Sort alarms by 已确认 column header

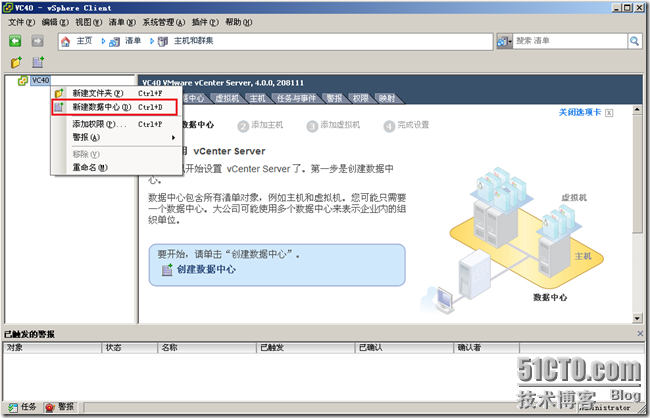tap(404, 348)
